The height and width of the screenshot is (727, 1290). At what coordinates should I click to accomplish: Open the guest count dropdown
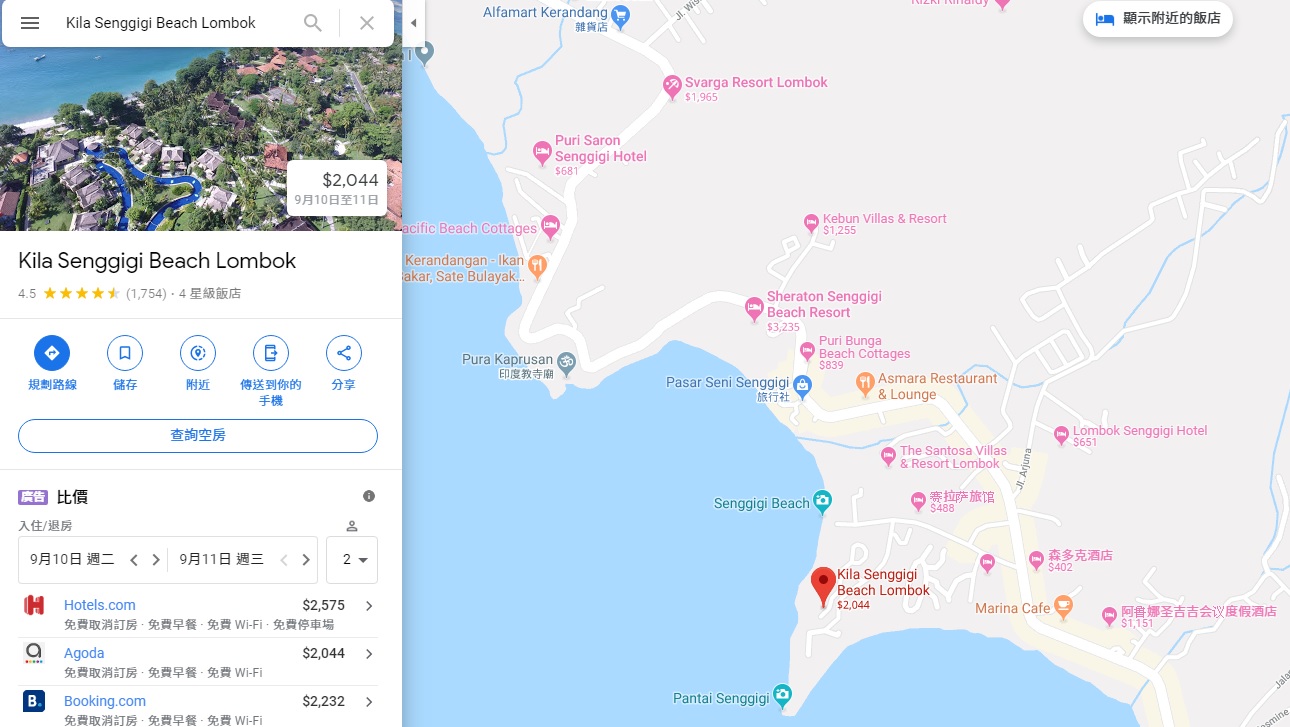tap(352, 560)
